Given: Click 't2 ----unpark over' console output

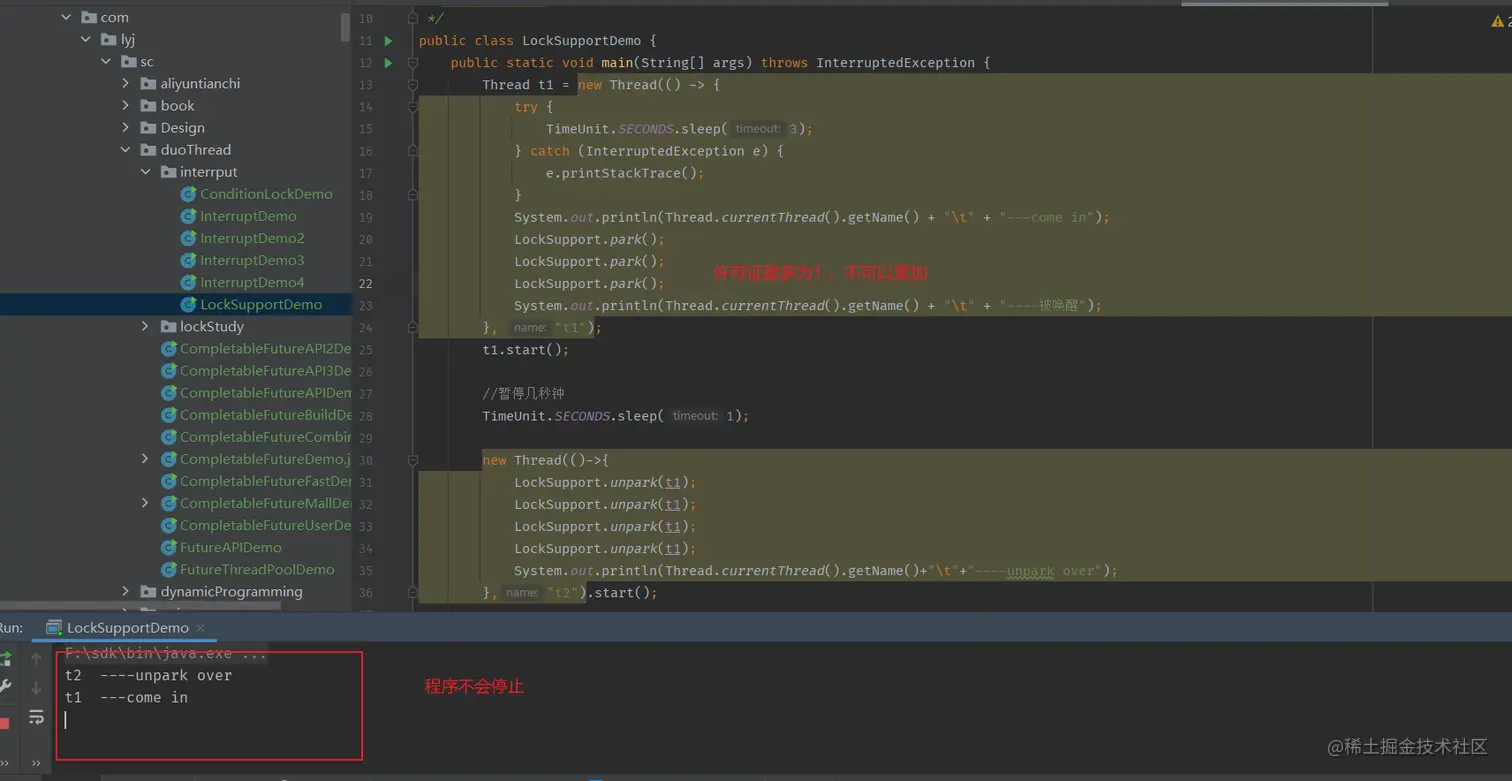Looking at the screenshot, I should point(148,676).
